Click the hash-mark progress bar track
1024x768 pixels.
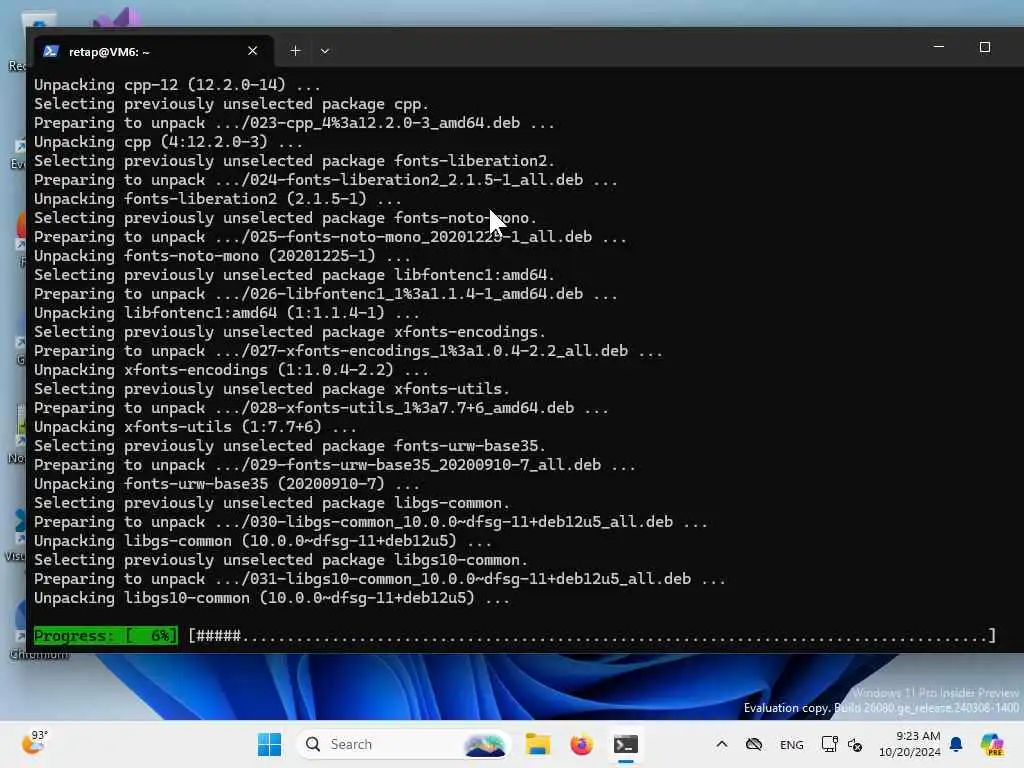592,635
